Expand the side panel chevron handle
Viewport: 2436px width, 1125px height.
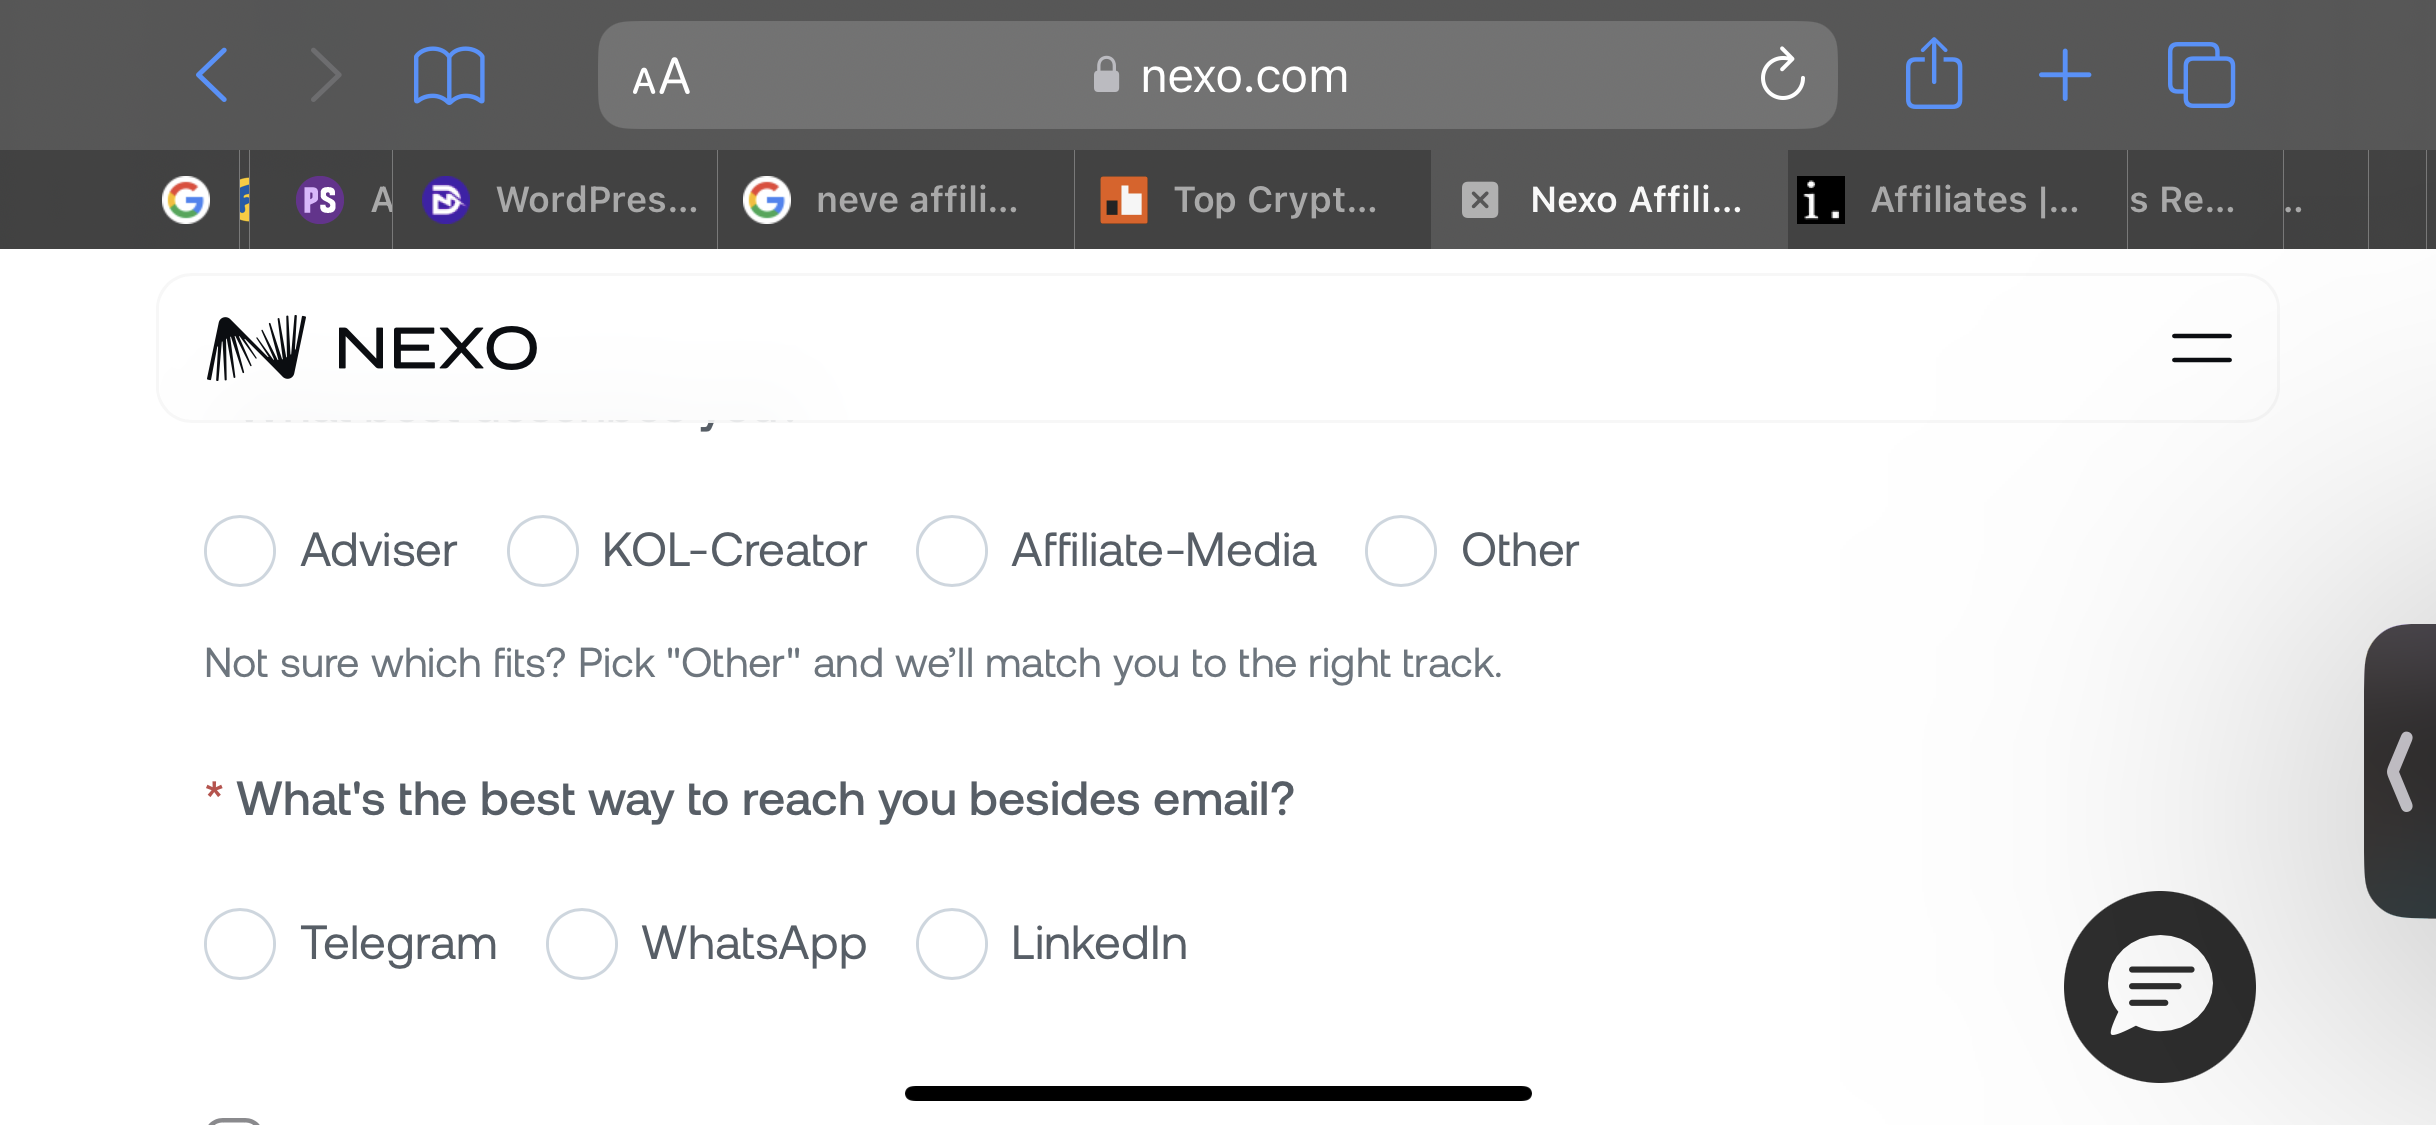2402,771
